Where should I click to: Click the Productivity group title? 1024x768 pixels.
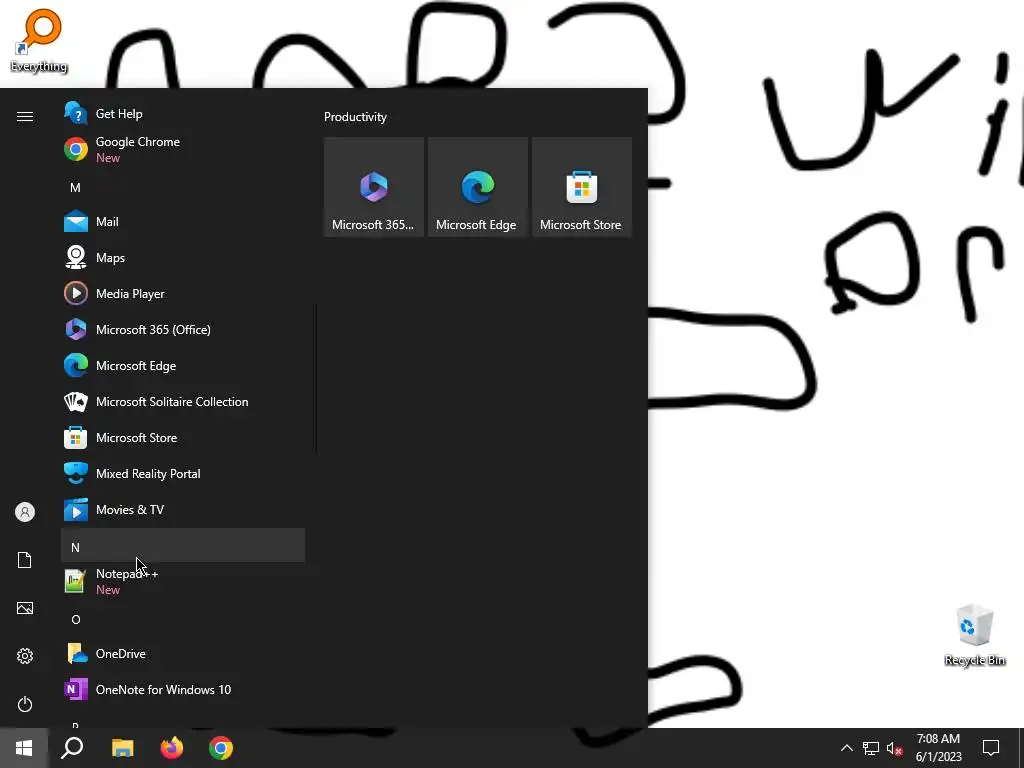(355, 117)
